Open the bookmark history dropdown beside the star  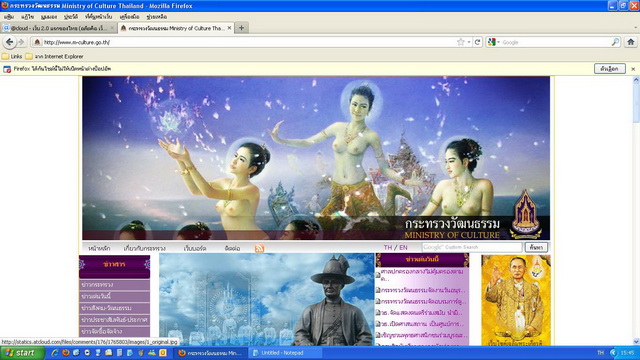click(469, 42)
